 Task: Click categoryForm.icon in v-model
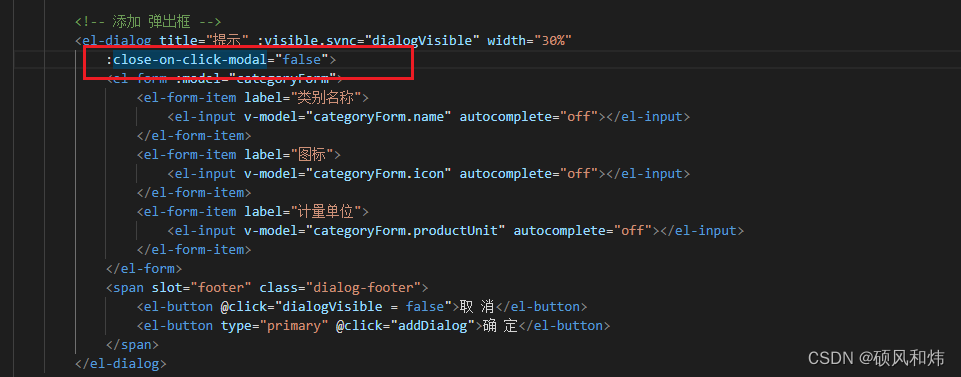click(378, 173)
